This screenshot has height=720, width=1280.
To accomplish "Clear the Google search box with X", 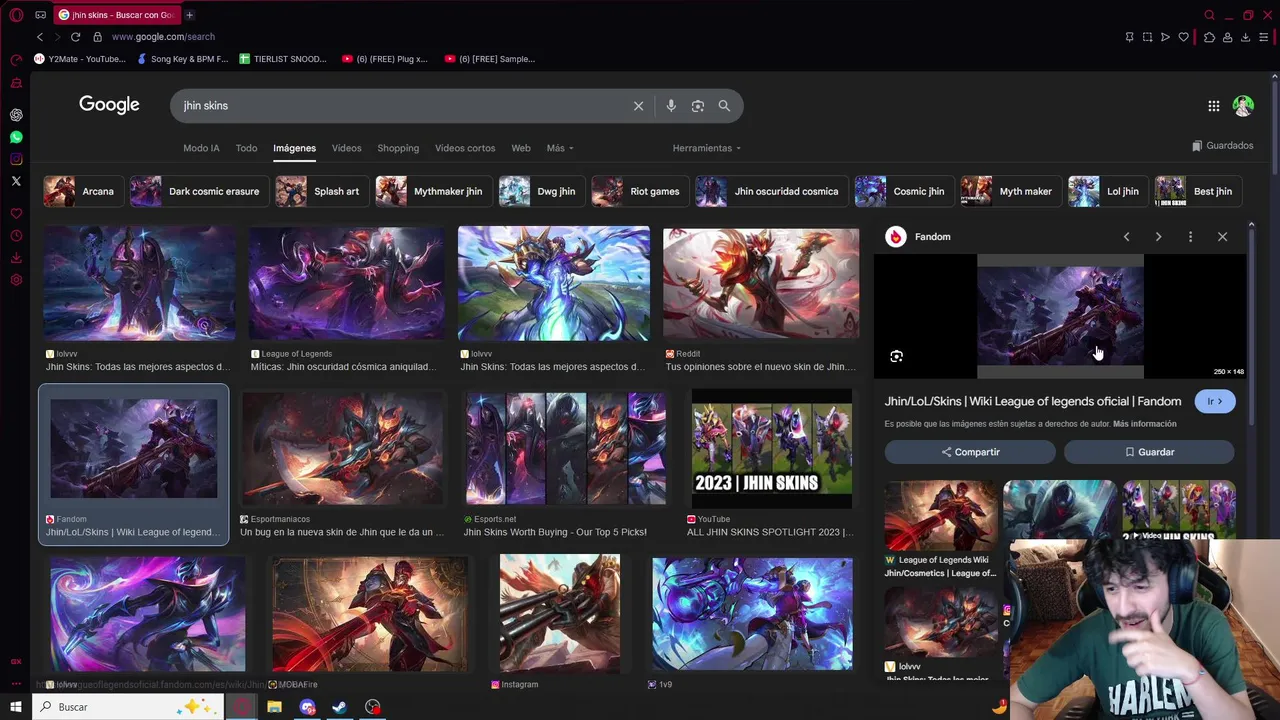I will click(638, 106).
